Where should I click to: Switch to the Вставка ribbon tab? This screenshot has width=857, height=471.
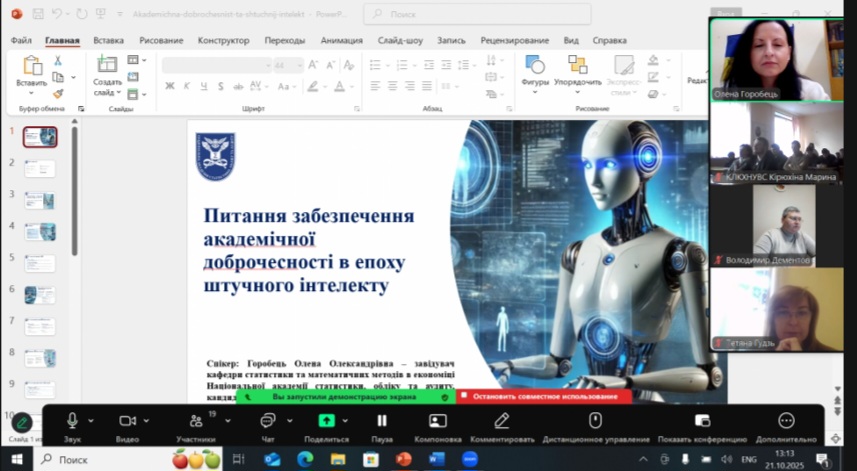(x=108, y=41)
